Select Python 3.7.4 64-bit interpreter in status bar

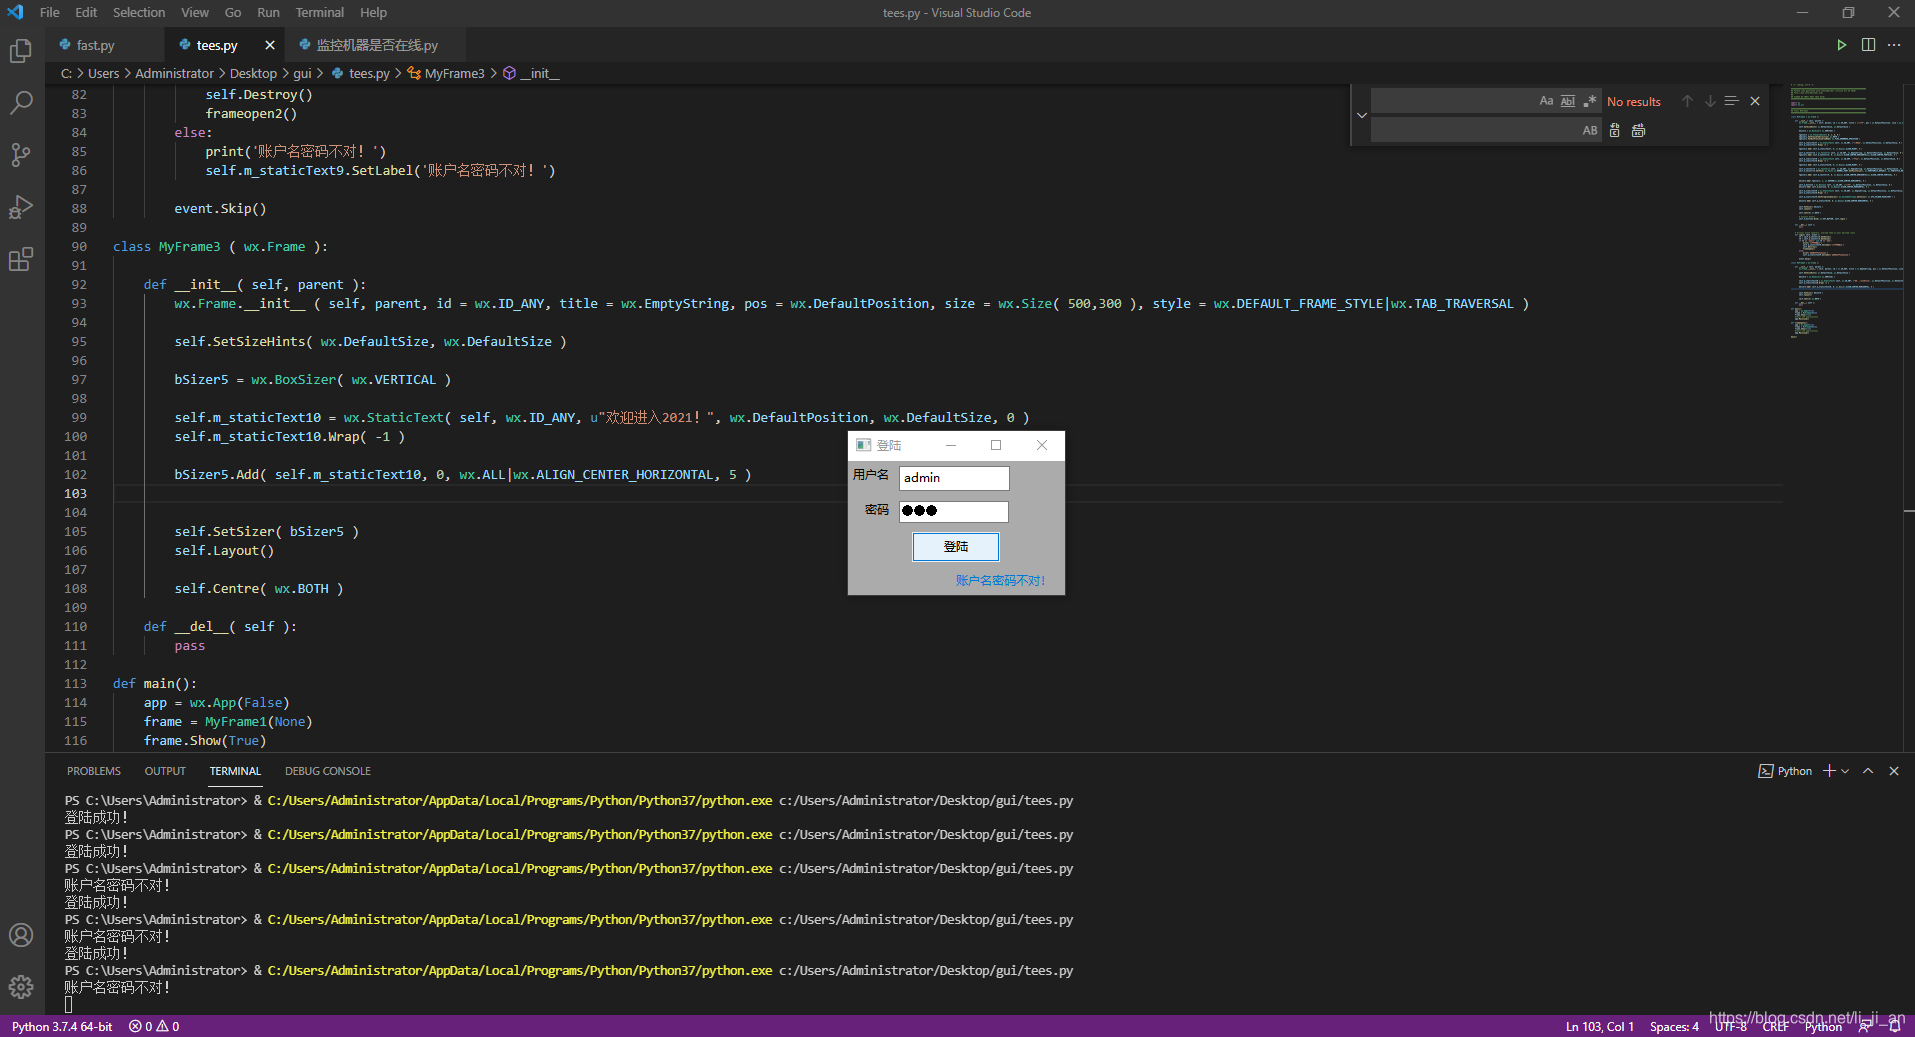tap(62, 1026)
